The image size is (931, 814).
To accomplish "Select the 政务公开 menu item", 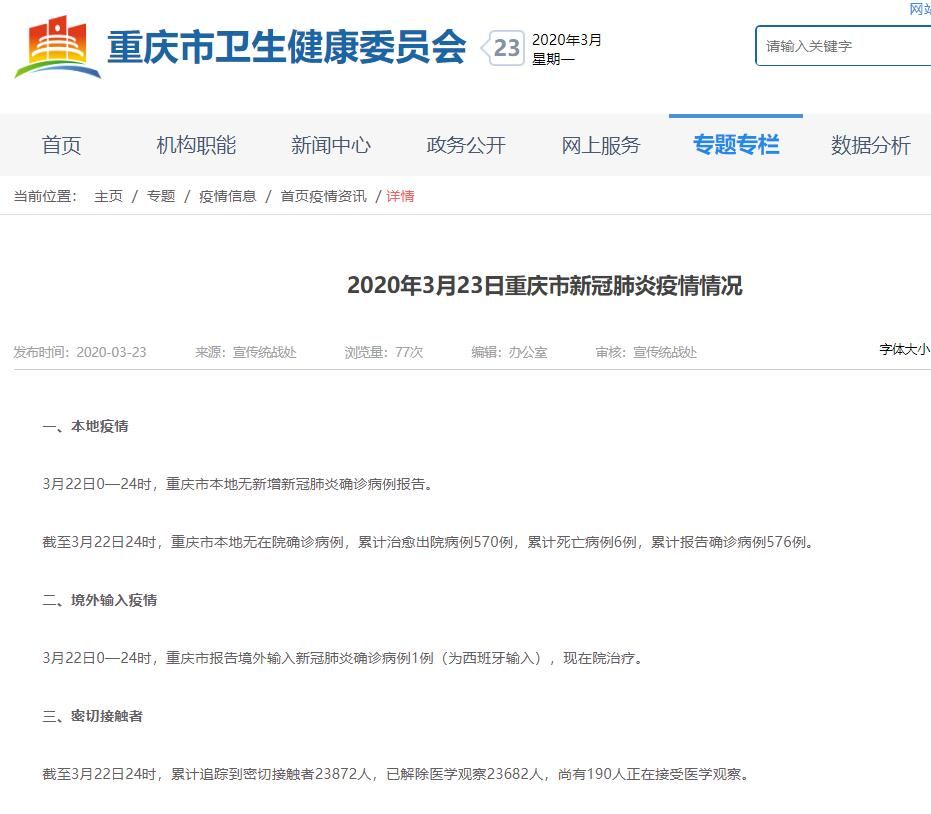I will pyautogui.click(x=466, y=145).
